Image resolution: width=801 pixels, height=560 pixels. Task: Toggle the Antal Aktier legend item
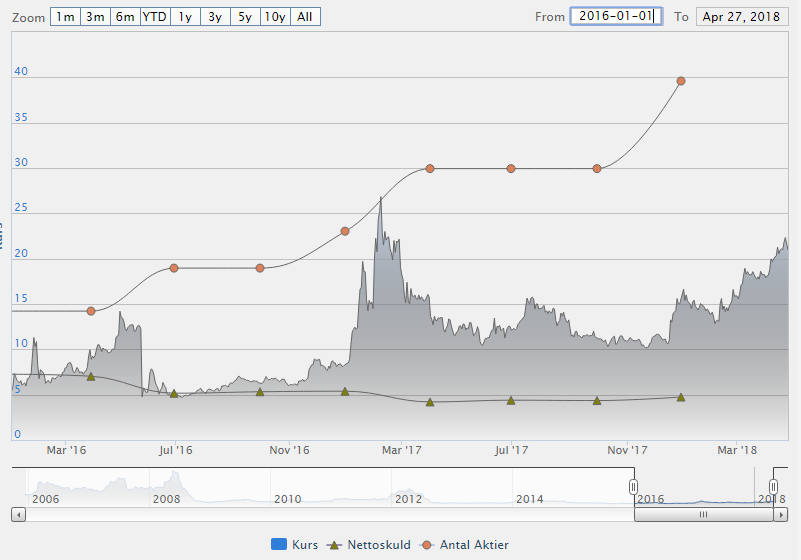[464, 545]
